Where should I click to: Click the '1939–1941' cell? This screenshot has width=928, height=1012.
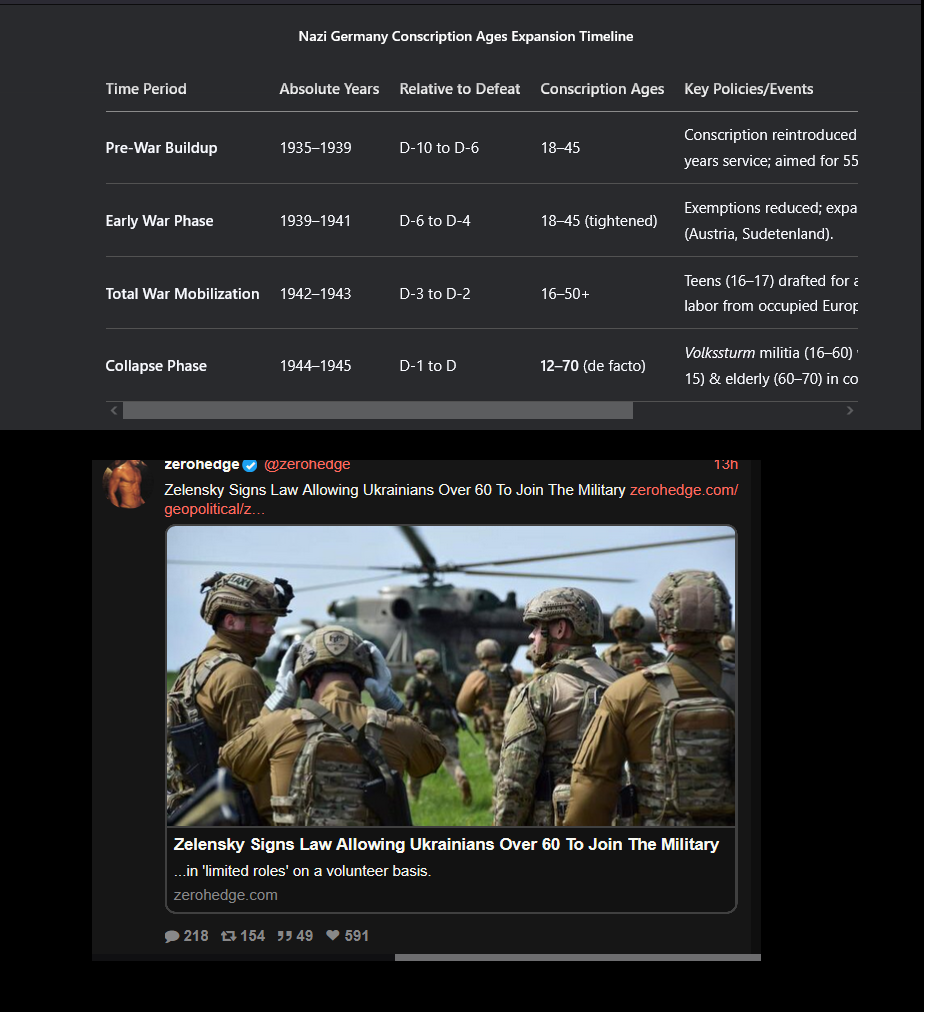316,221
